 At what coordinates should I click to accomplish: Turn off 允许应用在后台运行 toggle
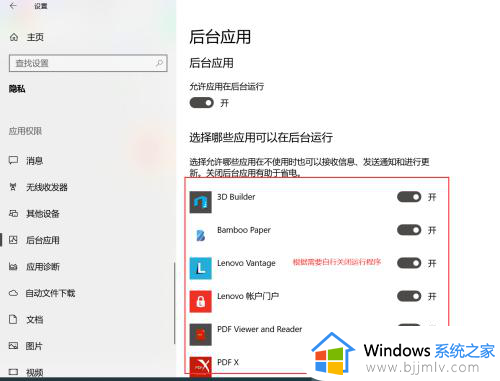201,103
